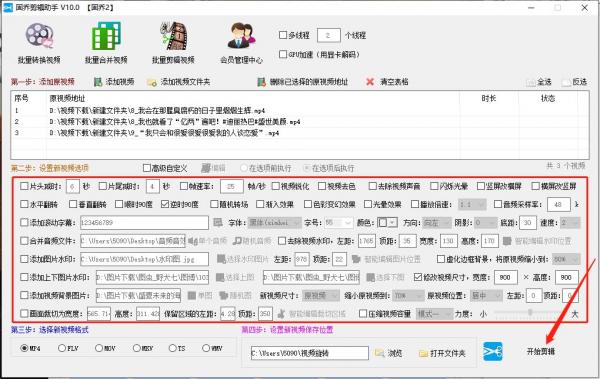Click the 个线程 thread count field

329,35
